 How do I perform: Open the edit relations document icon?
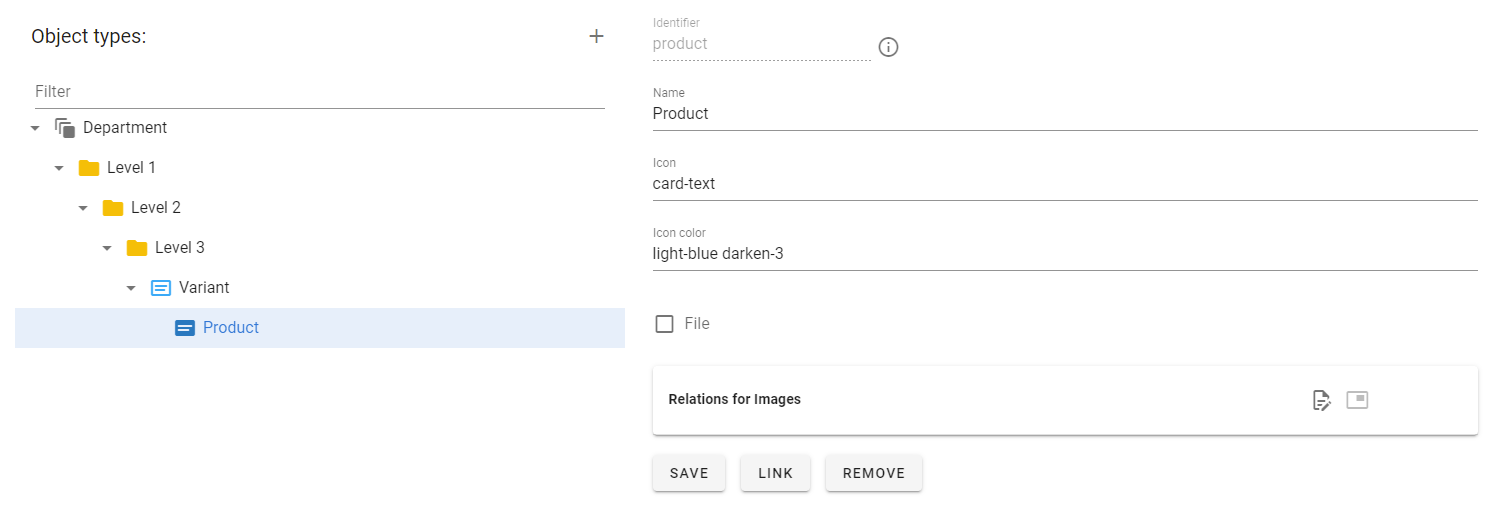[1322, 400]
